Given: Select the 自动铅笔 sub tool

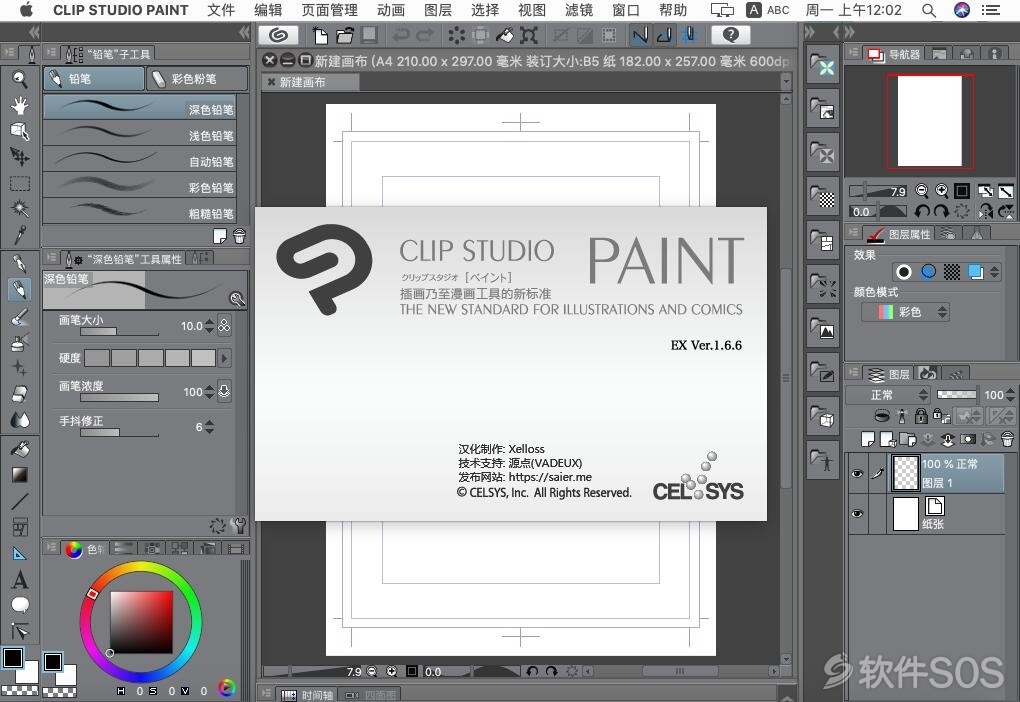Looking at the screenshot, I should [x=139, y=161].
